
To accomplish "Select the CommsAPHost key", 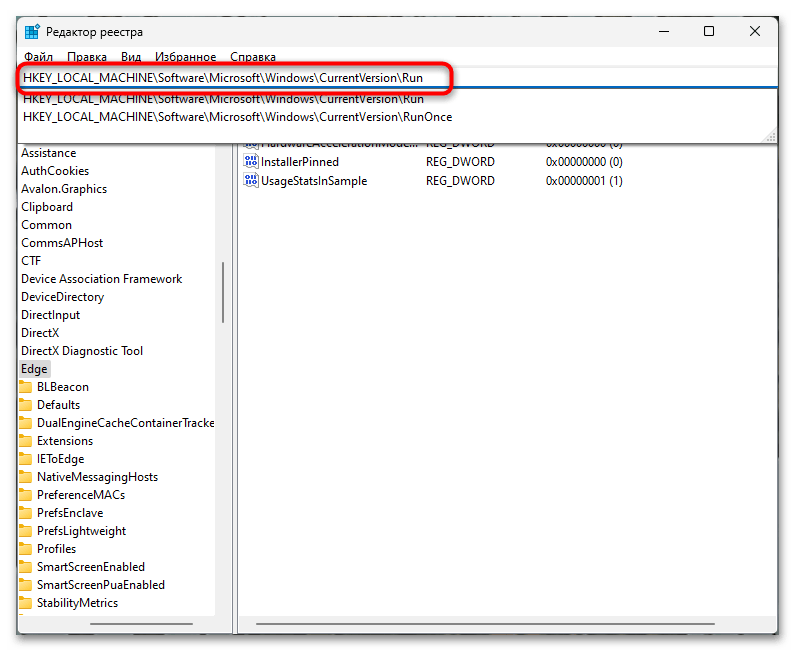I will tap(62, 243).
